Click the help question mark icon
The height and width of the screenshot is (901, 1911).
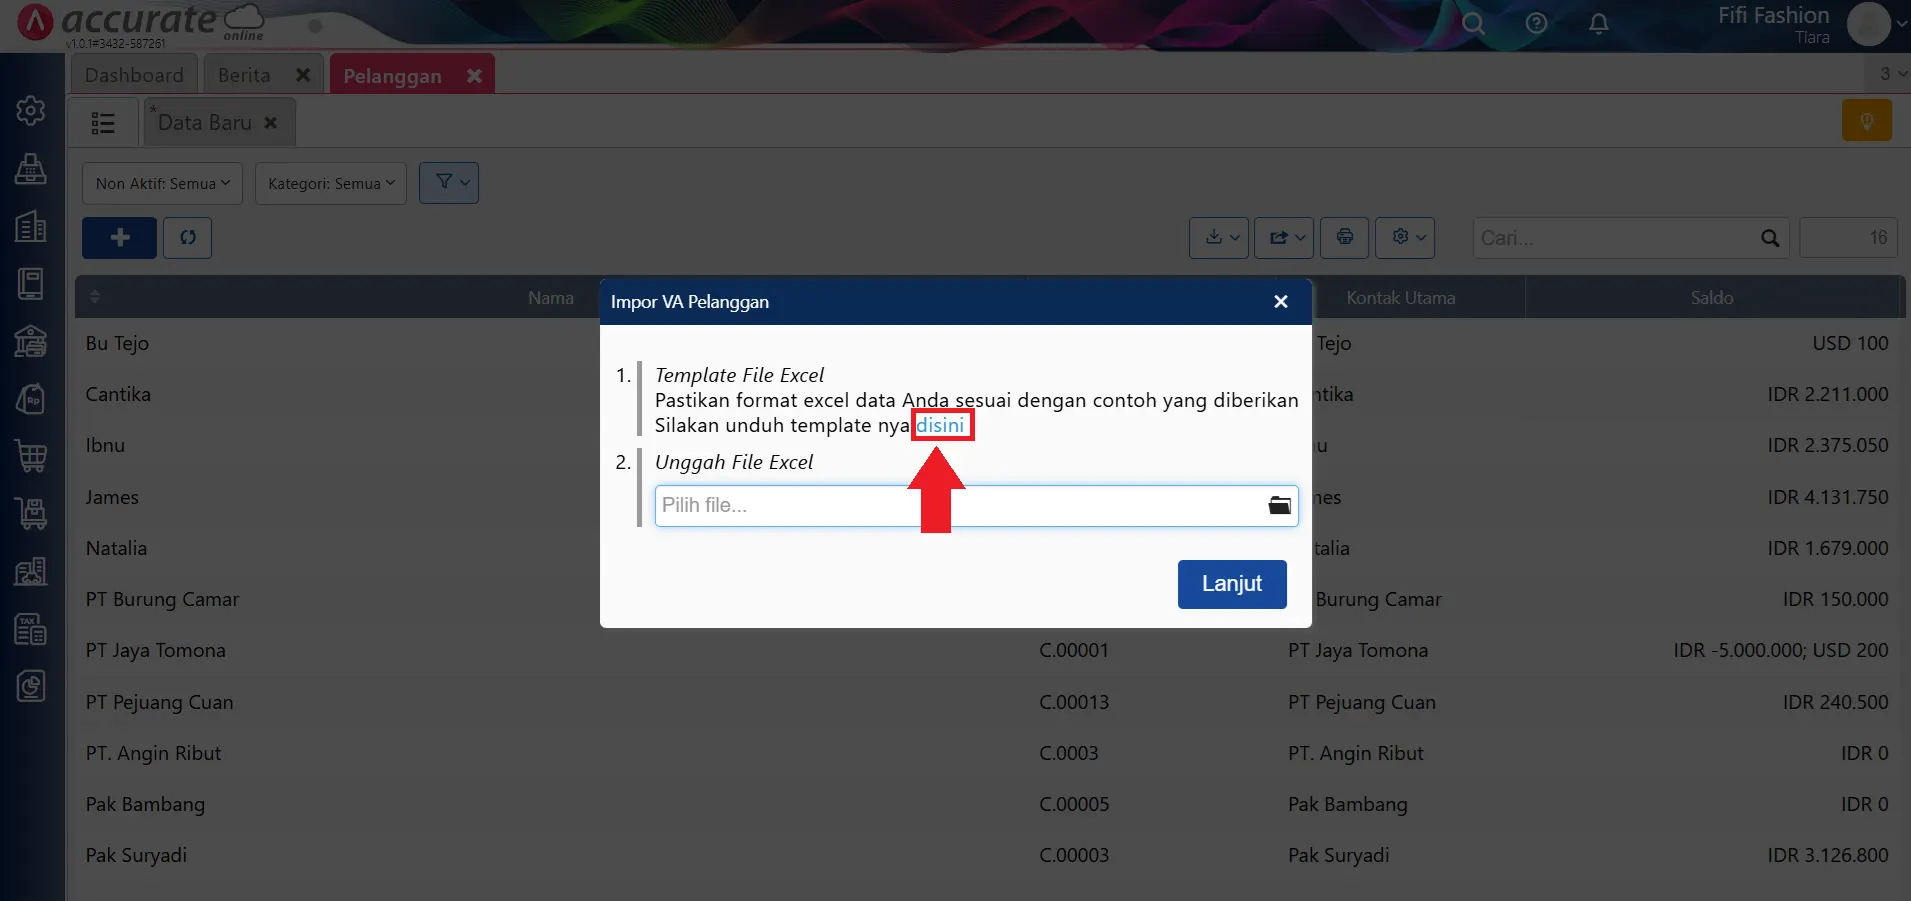[1536, 24]
